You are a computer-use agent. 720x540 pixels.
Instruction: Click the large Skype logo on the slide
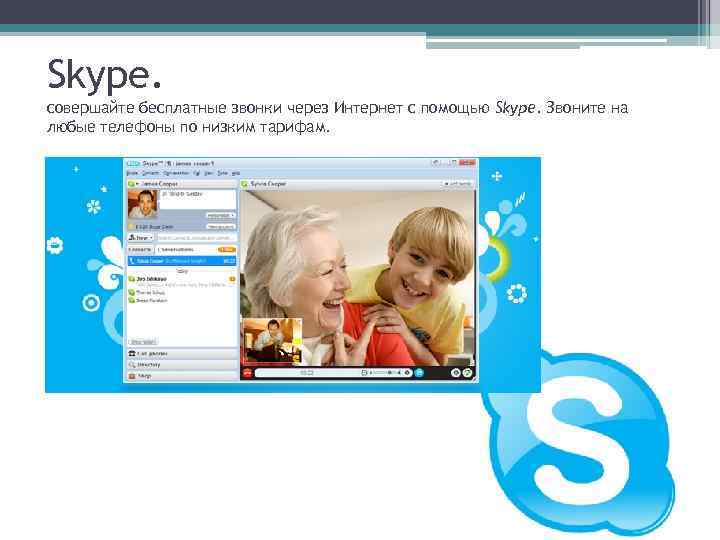click(579, 442)
